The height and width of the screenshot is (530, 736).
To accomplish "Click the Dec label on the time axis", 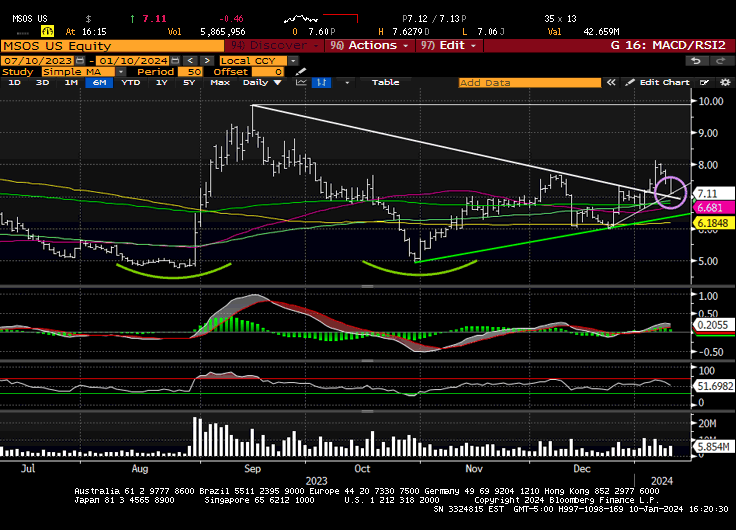I will point(582,469).
